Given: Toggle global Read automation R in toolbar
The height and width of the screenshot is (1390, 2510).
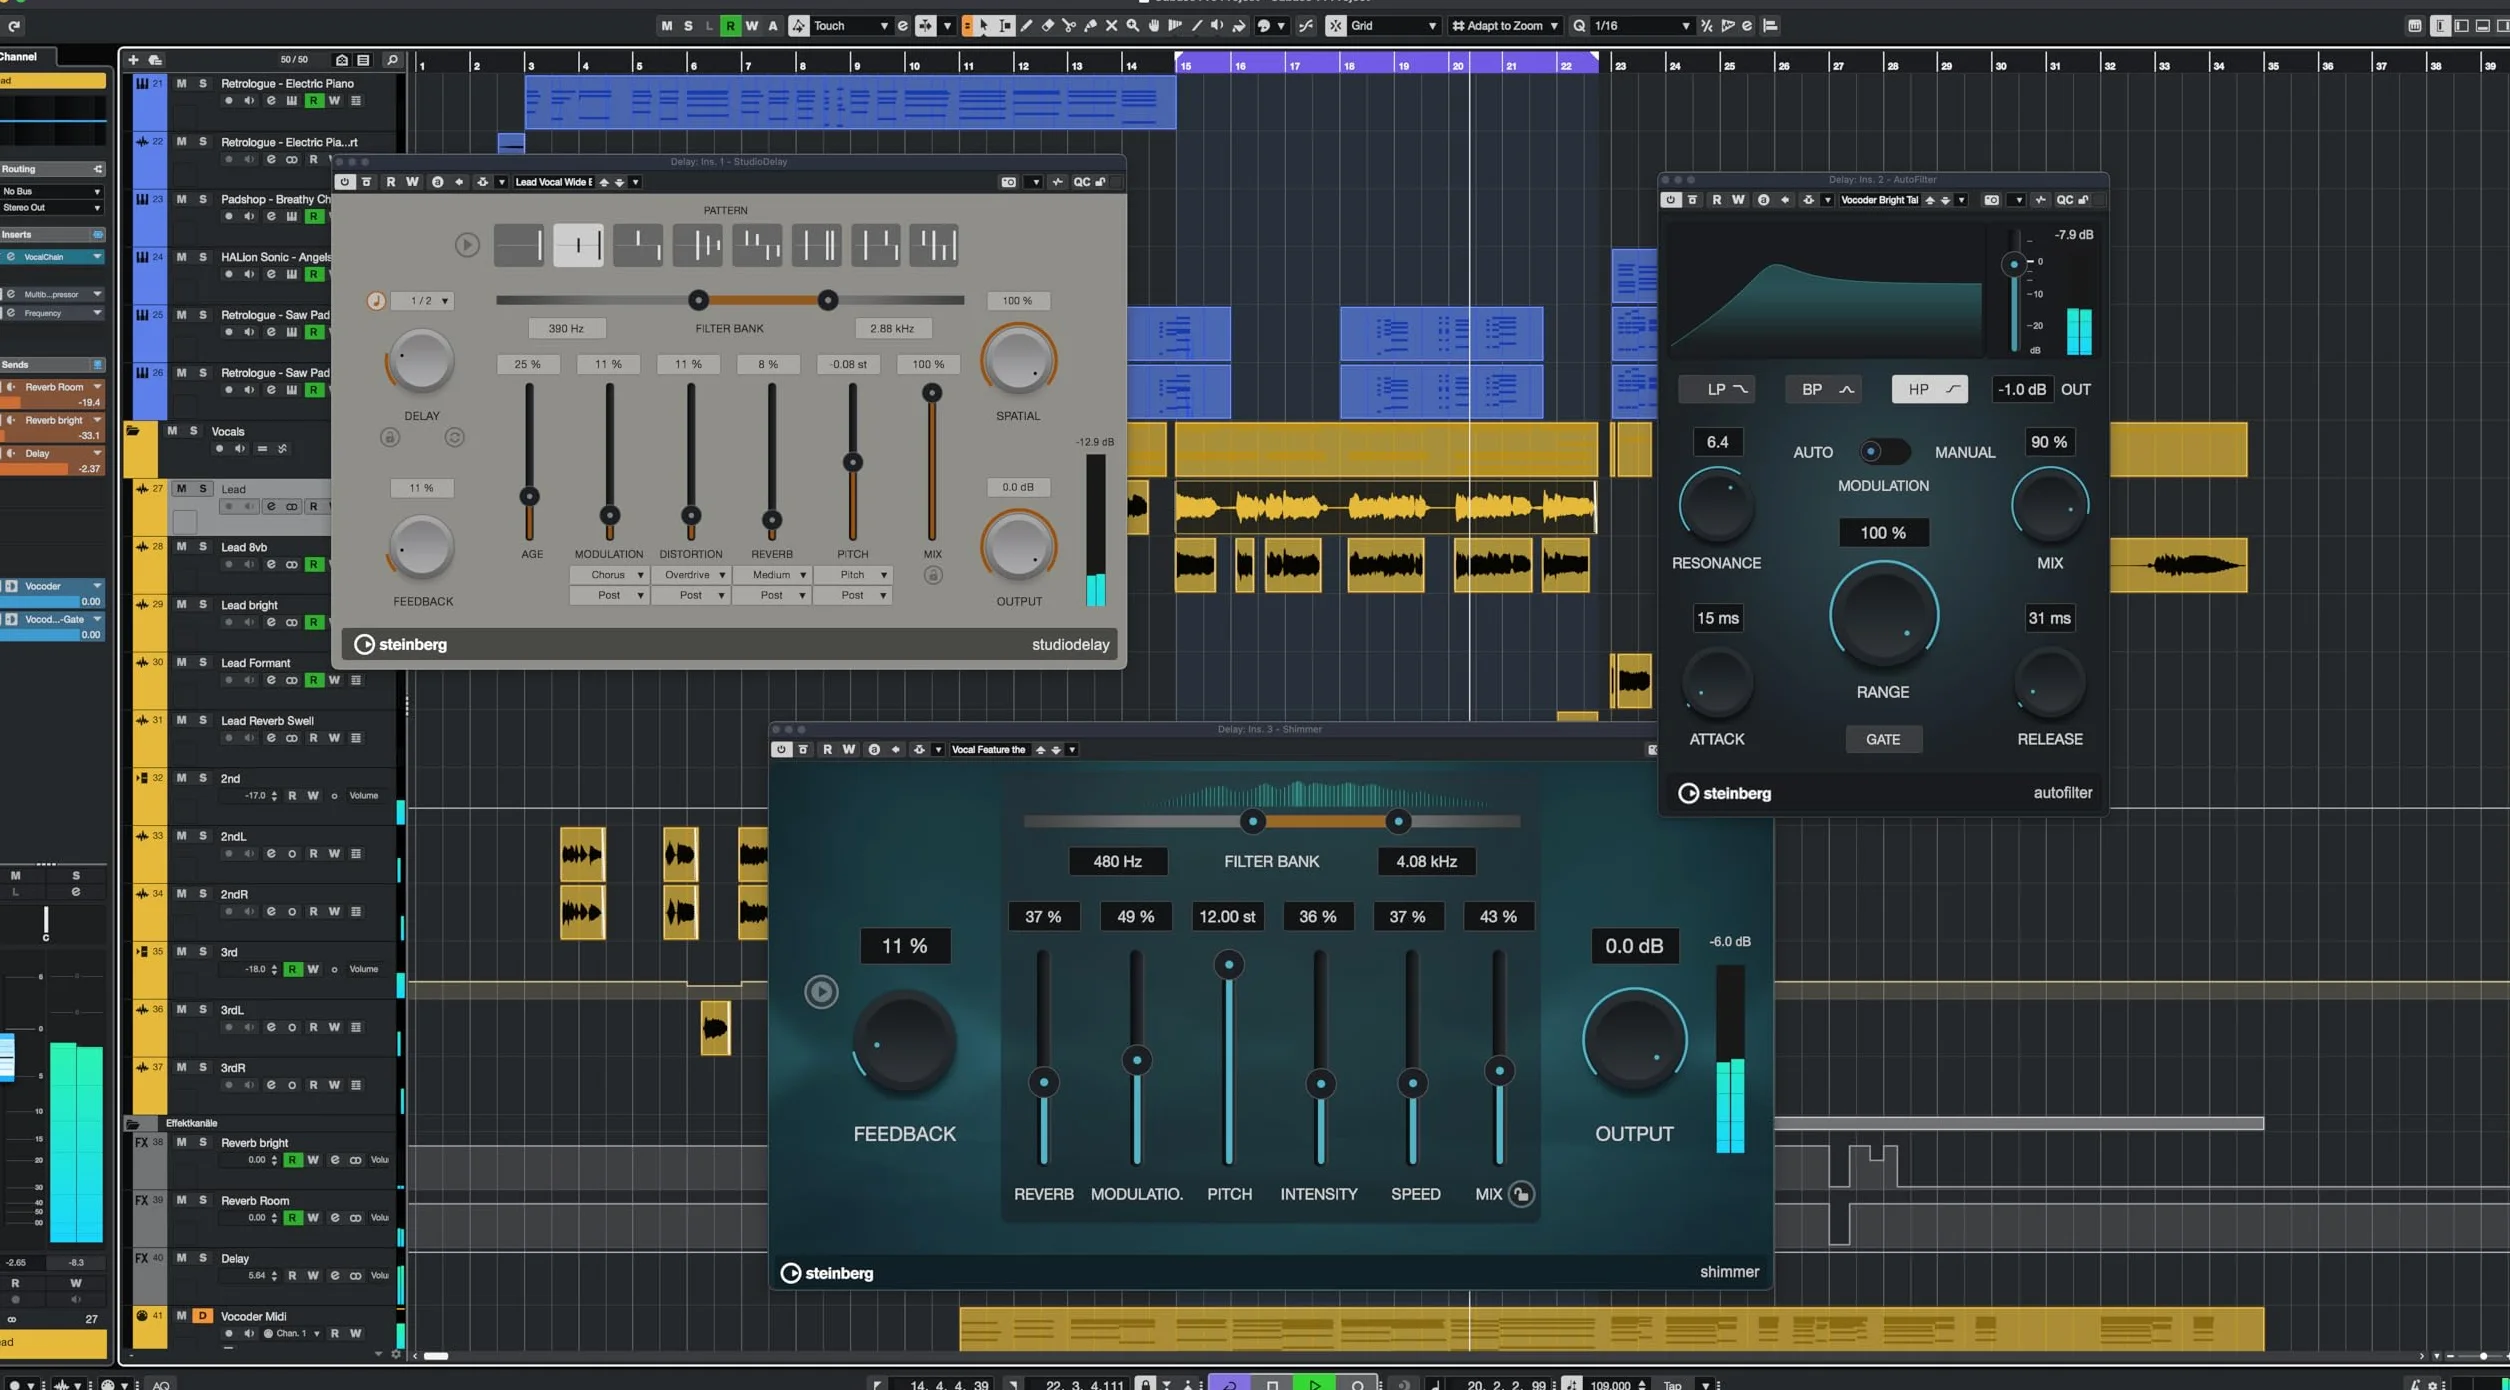Looking at the screenshot, I should click(731, 26).
